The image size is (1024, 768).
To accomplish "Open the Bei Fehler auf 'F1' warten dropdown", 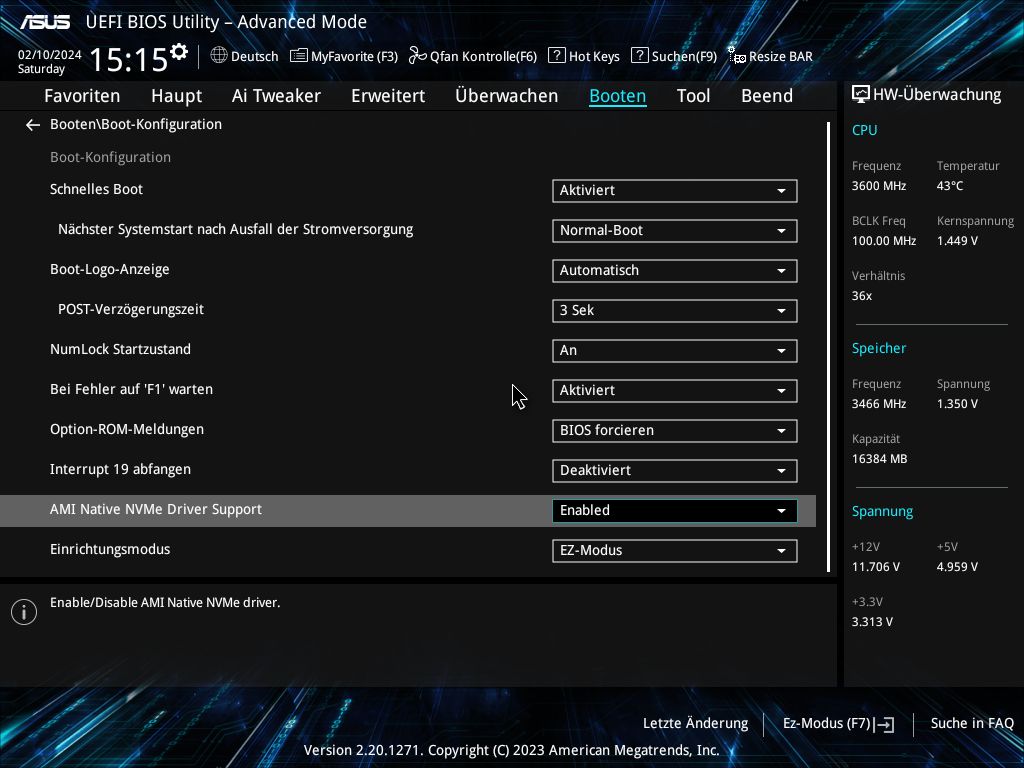I will click(x=675, y=391).
